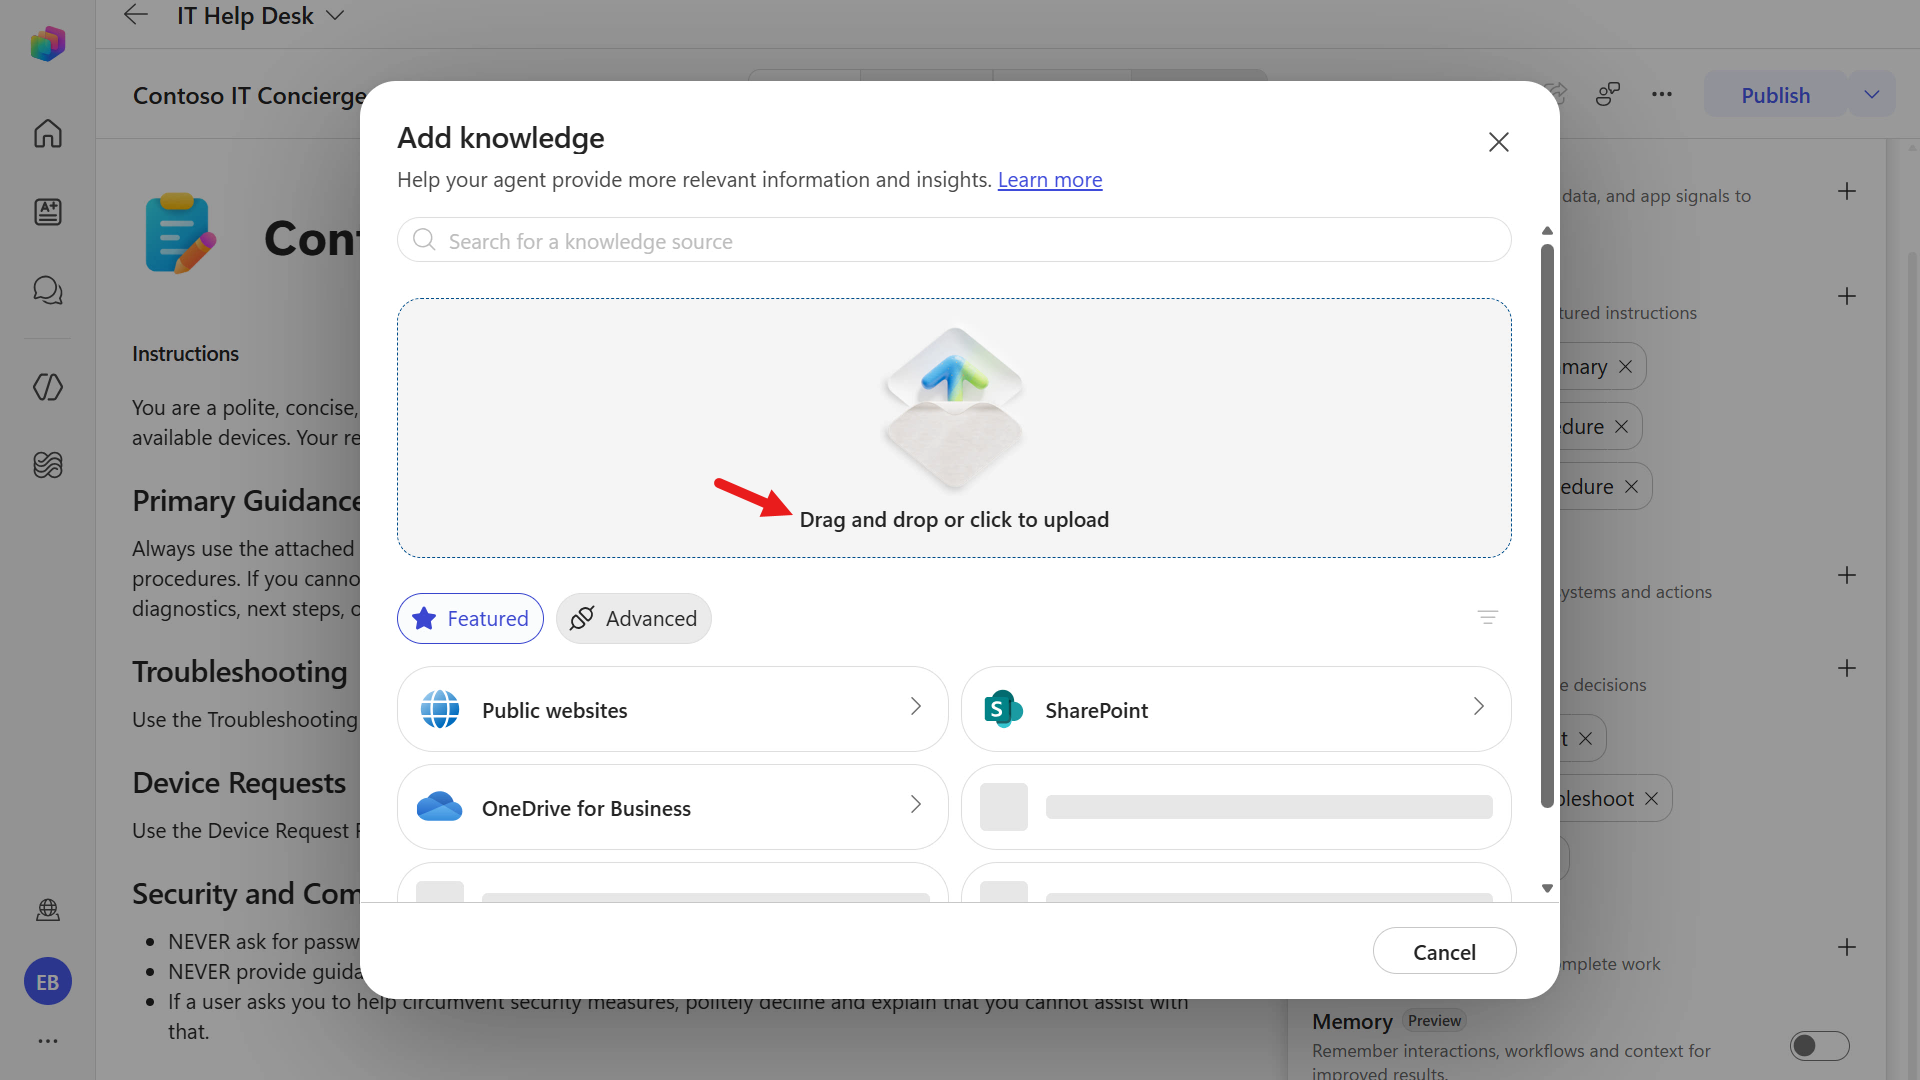The width and height of the screenshot is (1920, 1080).
Task: Click Drag and drop or click to upload
Action: (954, 520)
